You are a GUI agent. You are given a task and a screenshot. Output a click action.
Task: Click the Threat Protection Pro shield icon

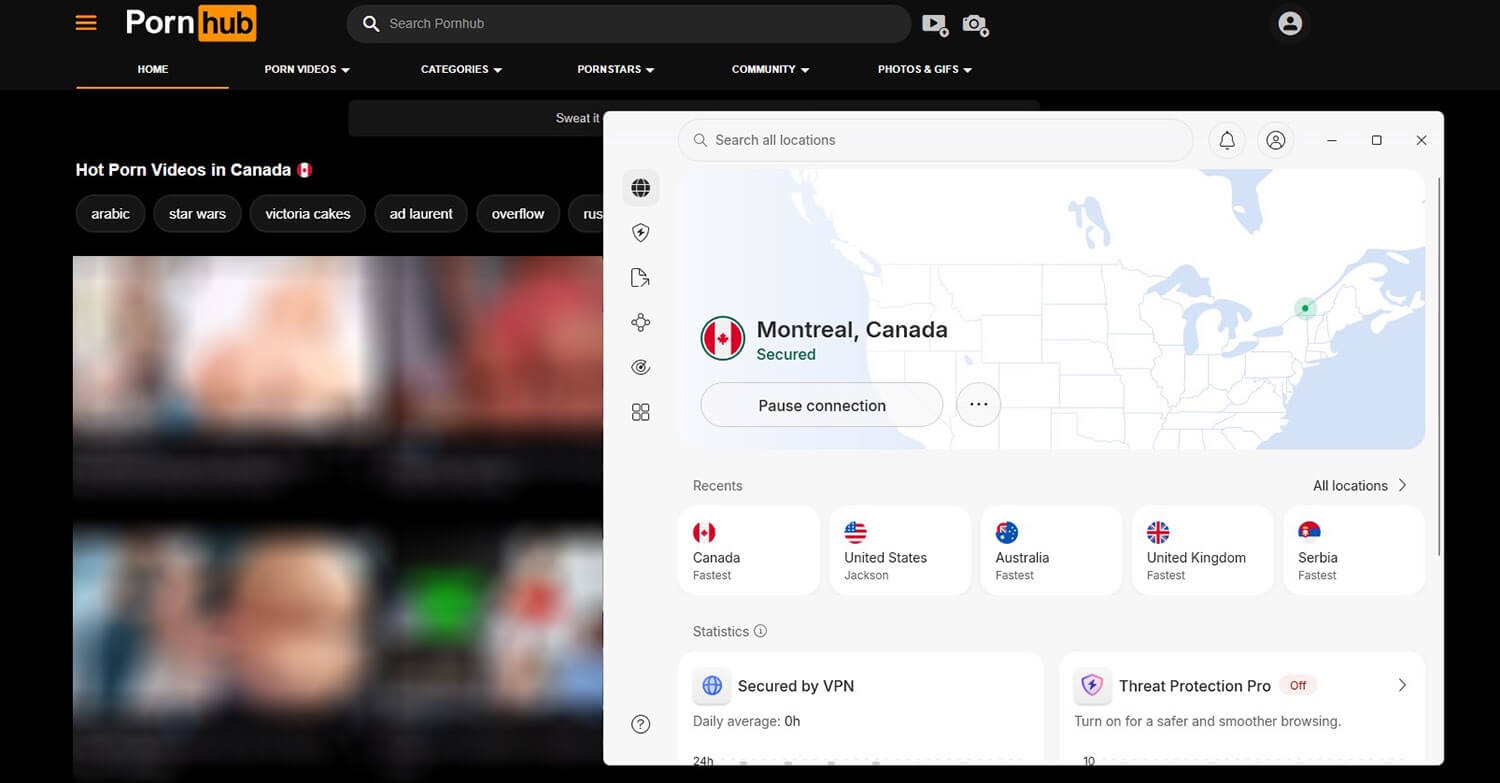point(1092,686)
